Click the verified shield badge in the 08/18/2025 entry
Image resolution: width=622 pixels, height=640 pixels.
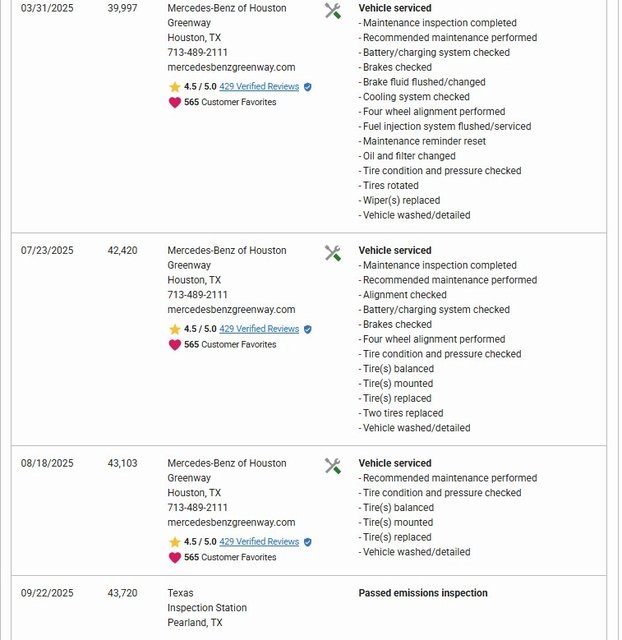(x=308, y=542)
